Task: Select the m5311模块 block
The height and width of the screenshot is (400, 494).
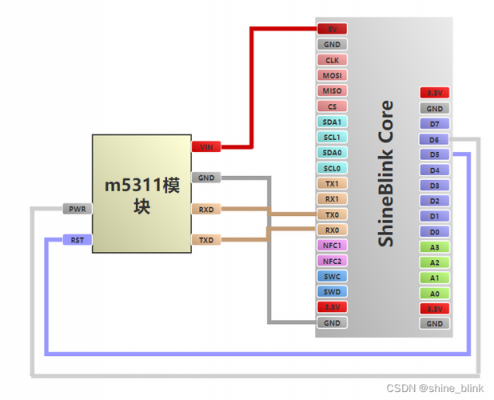Action: coord(142,194)
